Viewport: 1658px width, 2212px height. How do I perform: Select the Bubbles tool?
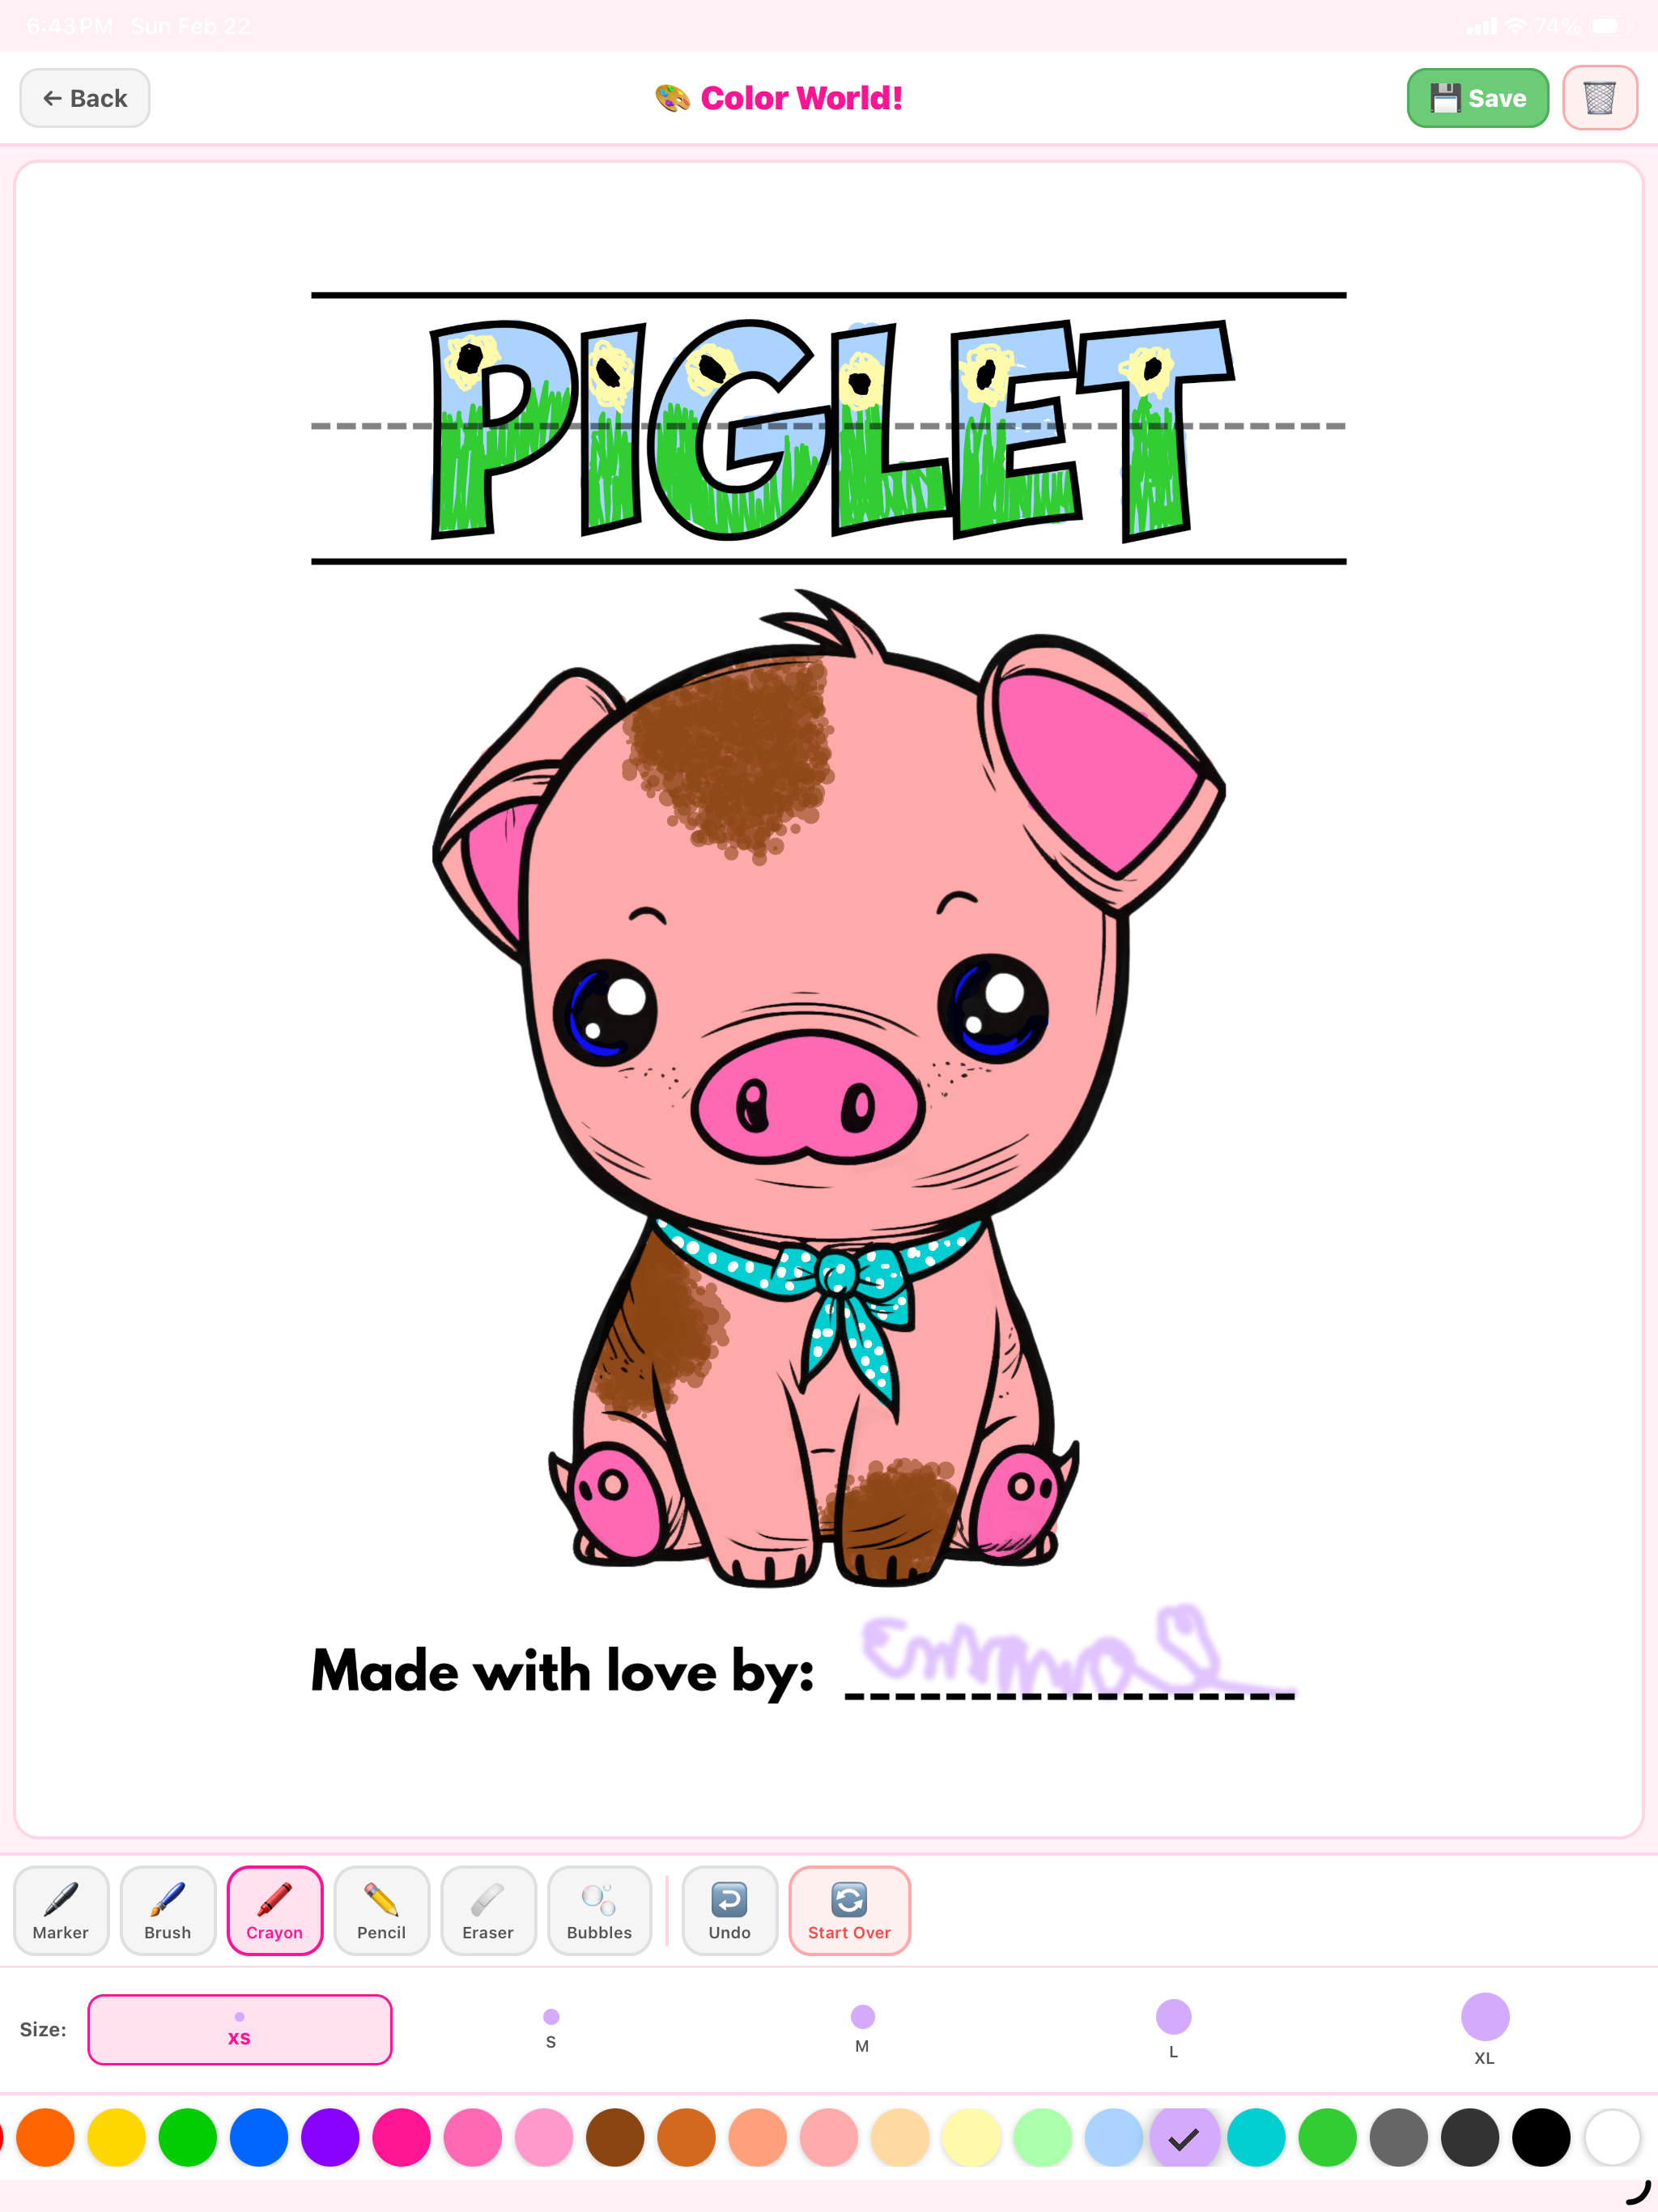pyautogui.click(x=599, y=1909)
